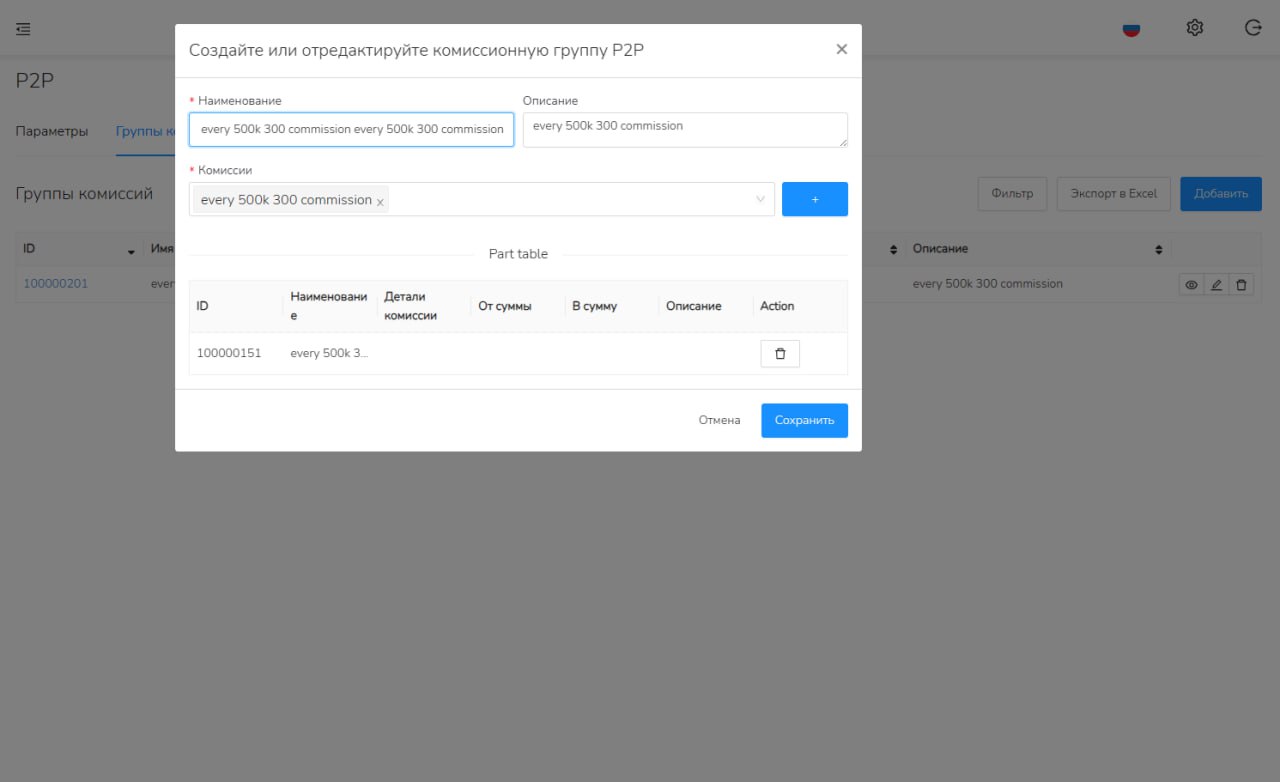Click the Отмена button
This screenshot has width=1280, height=782.
pyautogui.click(x=719, y=420)
